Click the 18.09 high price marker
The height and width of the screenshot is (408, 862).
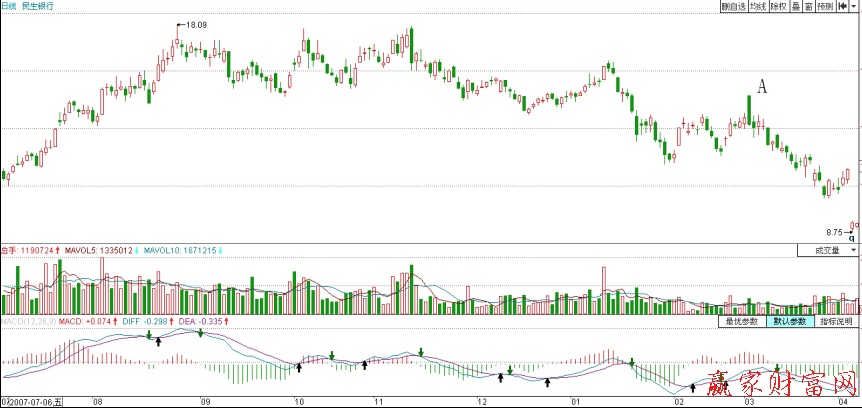[194, 24]
